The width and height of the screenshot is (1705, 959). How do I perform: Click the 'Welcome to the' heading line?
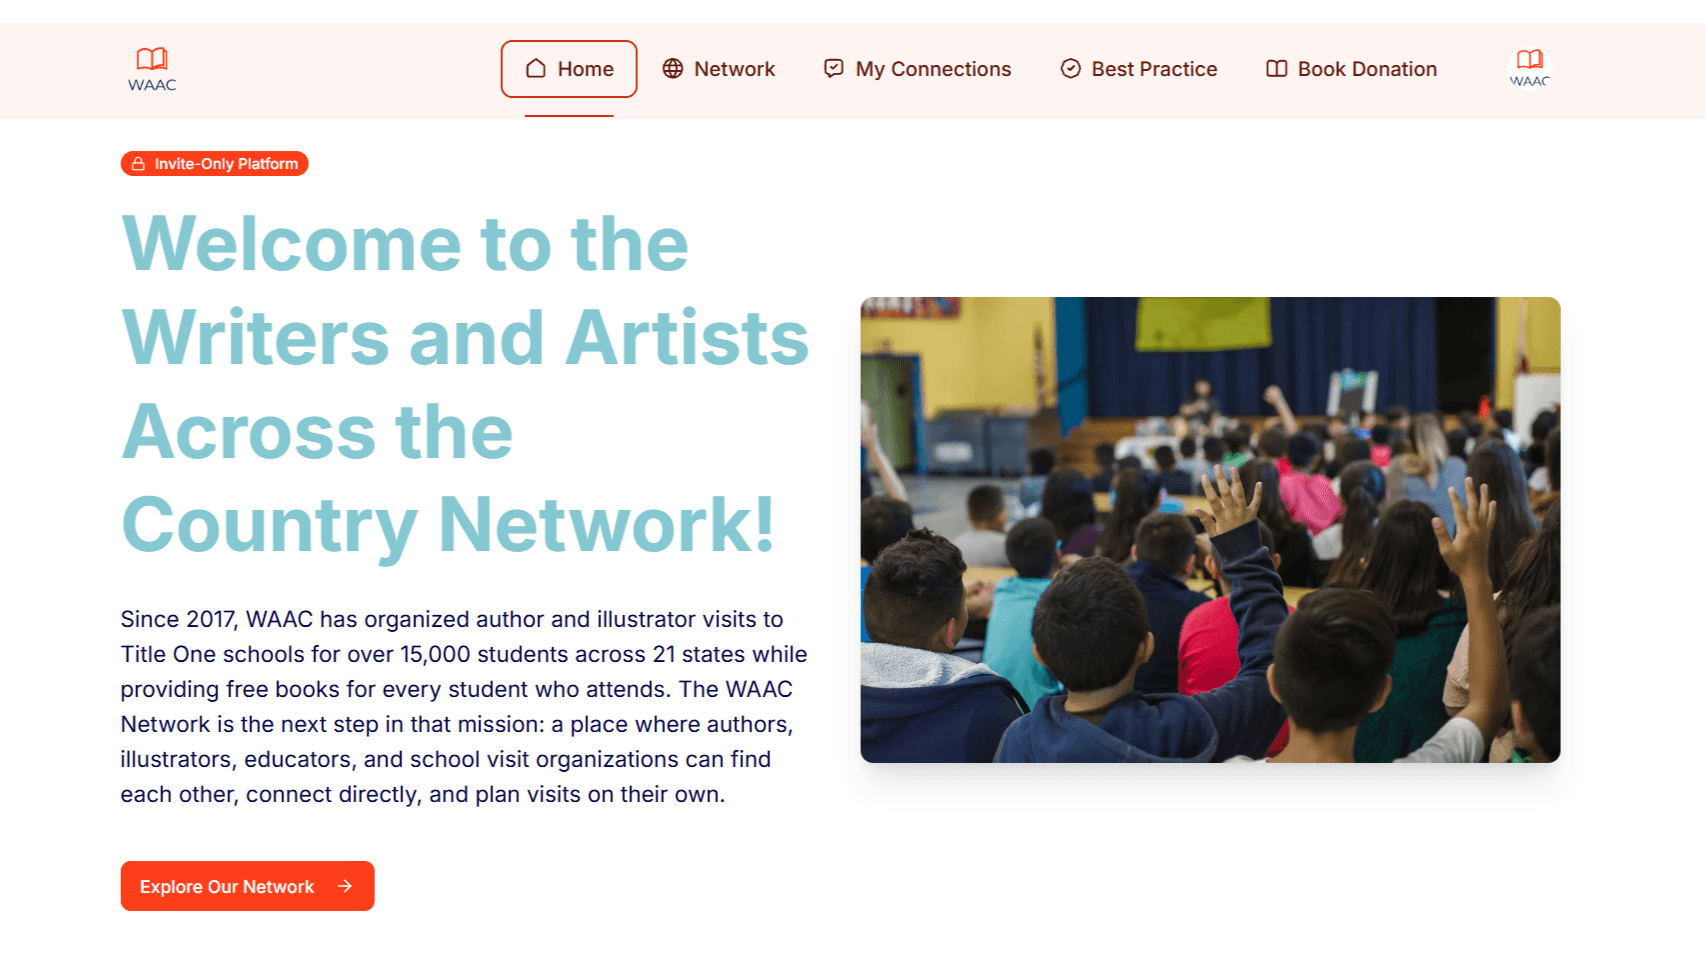(405, 243)
